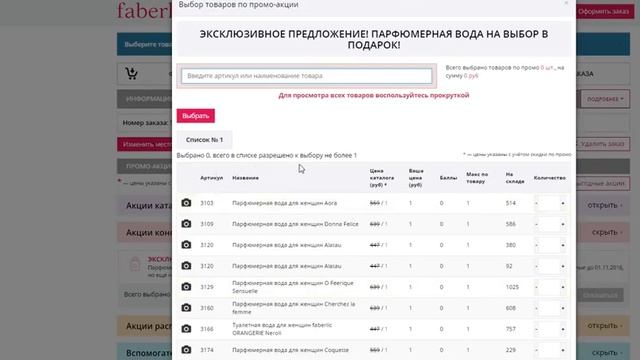Image resolution: width=640 pixels, height=360 pixels.
Task: Click quantity field for Donna Felice
Action: click(x=549, y=224)
